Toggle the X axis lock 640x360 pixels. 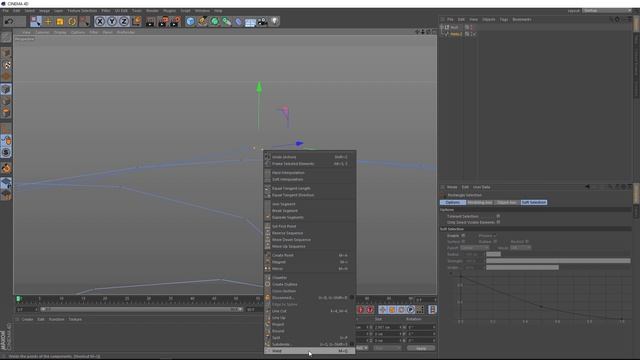(x=100, y=21)
